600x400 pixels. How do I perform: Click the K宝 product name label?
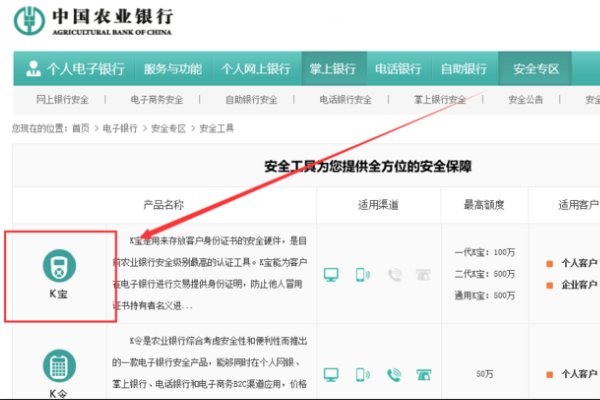(59, 294)
